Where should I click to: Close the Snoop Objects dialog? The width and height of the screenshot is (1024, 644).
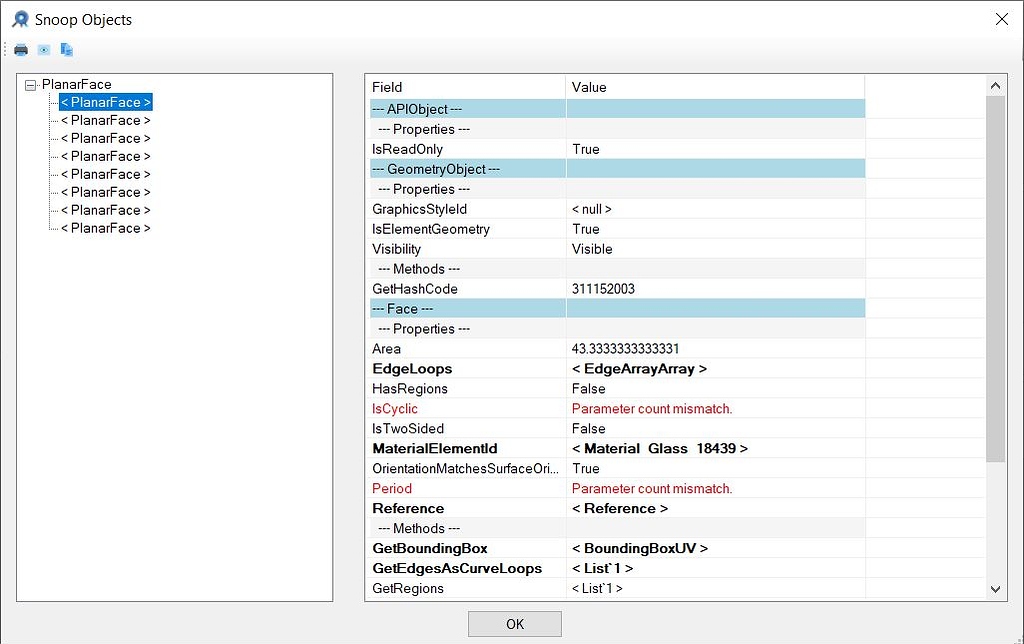point(1001,18)
